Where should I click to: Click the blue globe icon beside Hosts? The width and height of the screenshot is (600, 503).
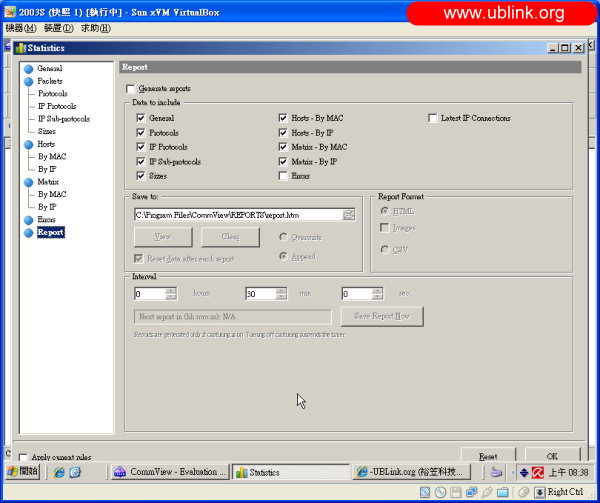point(28,144)
